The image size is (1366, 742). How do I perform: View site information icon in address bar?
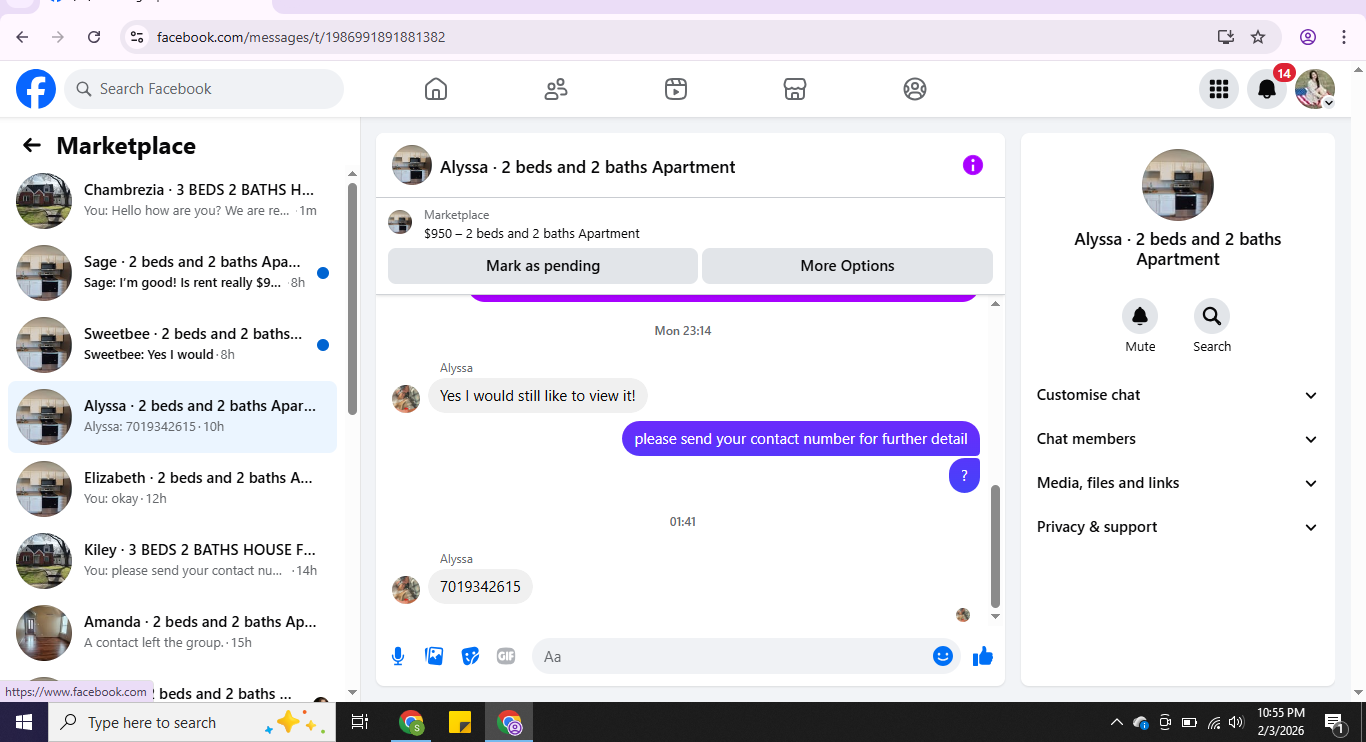pyautogui.click(x=138, y=37)
